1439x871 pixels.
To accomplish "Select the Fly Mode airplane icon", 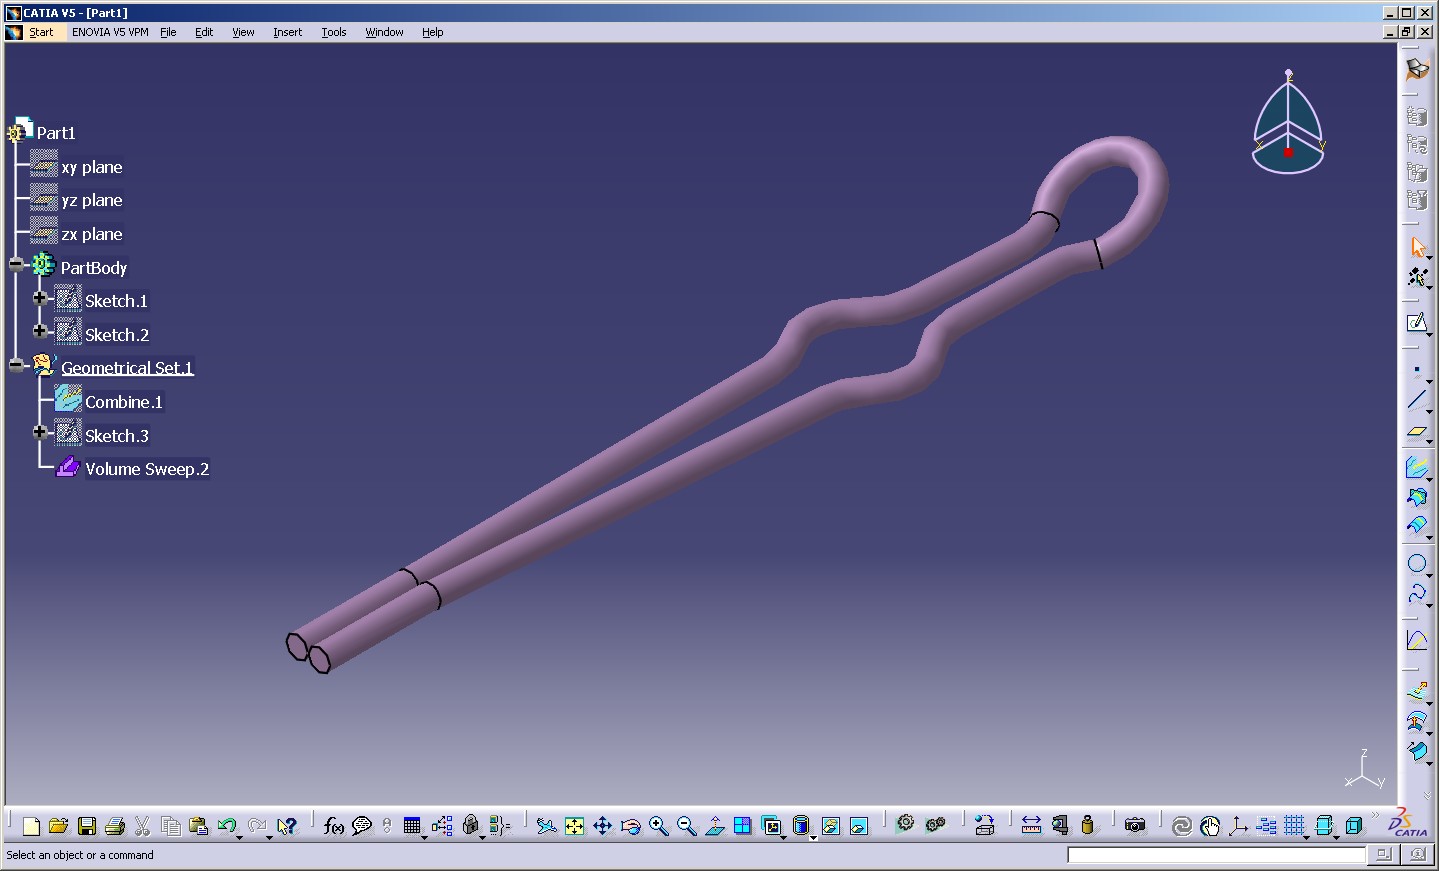I will 546,826.
